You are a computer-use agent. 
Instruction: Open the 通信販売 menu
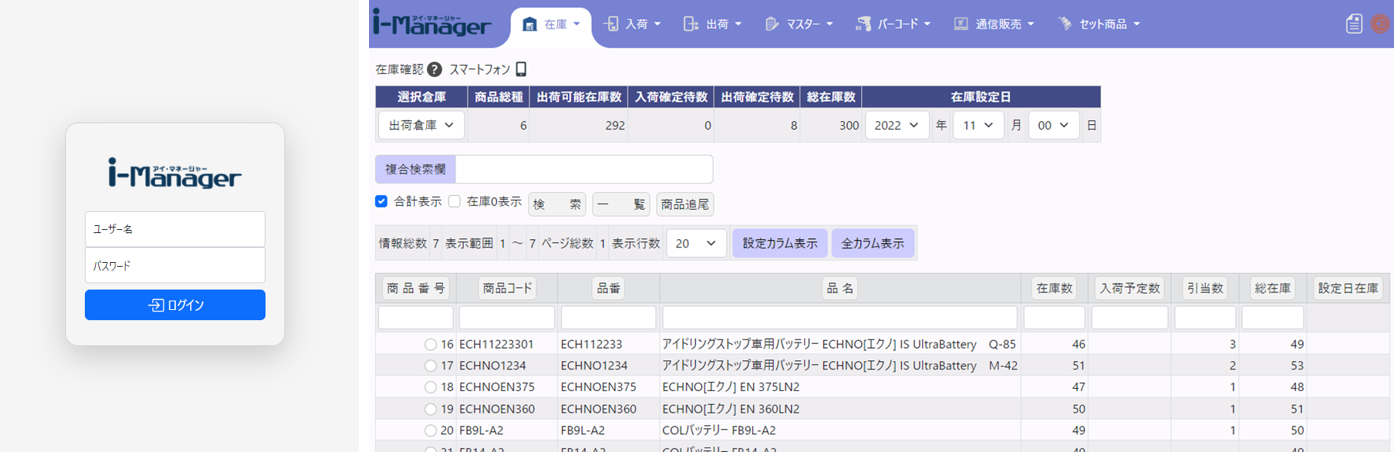993,24
